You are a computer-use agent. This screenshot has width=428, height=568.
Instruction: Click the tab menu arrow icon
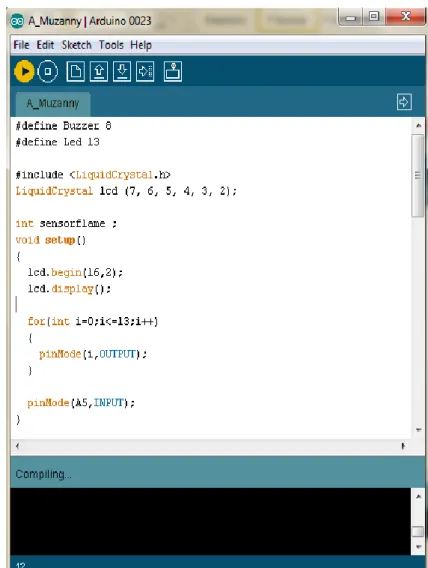coord(404,102)
